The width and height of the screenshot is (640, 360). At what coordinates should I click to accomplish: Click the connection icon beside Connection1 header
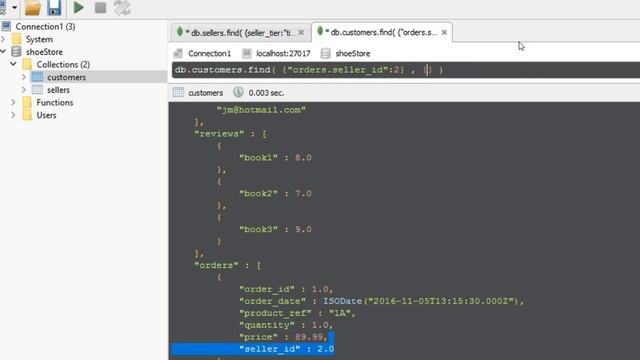178,53
